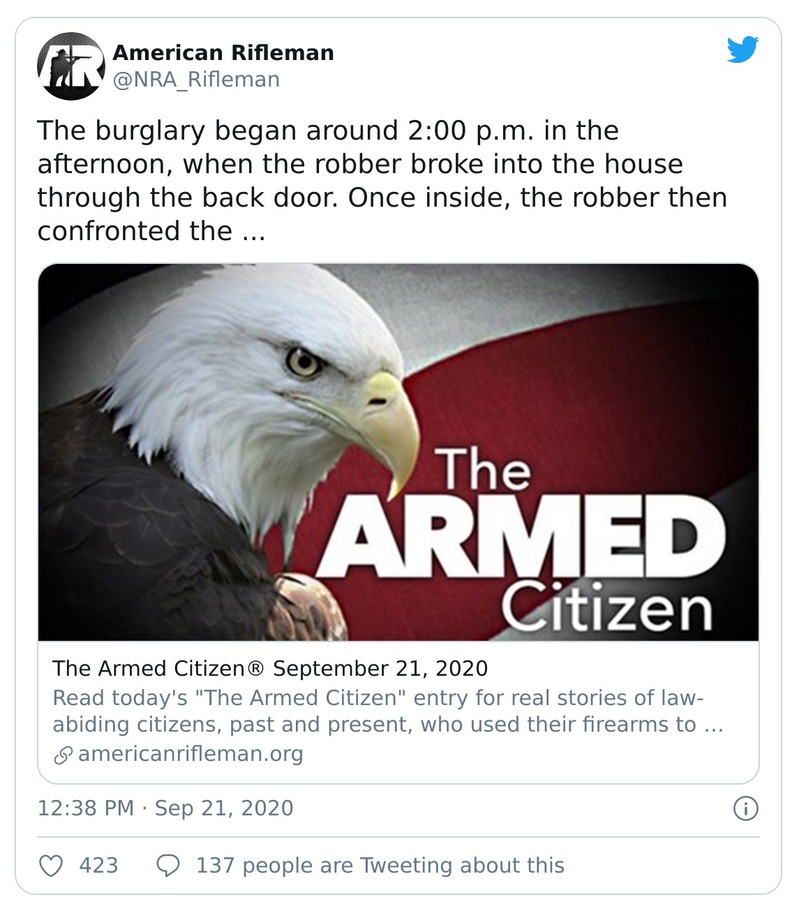Click the Twitter bird logo
Viewport: 799px width, 911px height.
point(742,50)
